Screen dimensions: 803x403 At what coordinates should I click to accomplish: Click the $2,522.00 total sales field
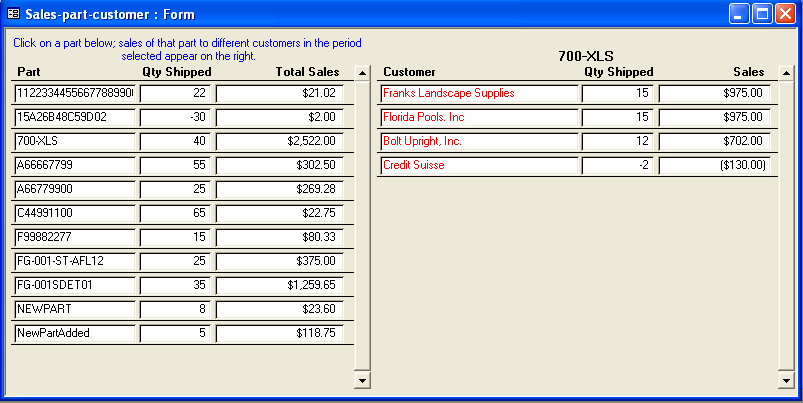[279, 141]
